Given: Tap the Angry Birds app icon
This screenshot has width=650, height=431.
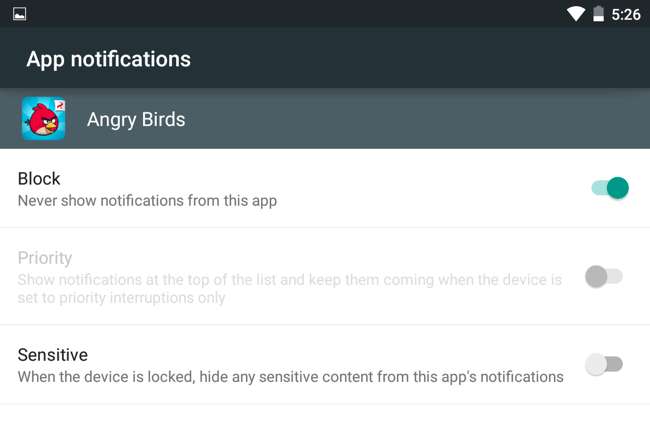Looking at the screenshot, I should (x=43, y=119).
